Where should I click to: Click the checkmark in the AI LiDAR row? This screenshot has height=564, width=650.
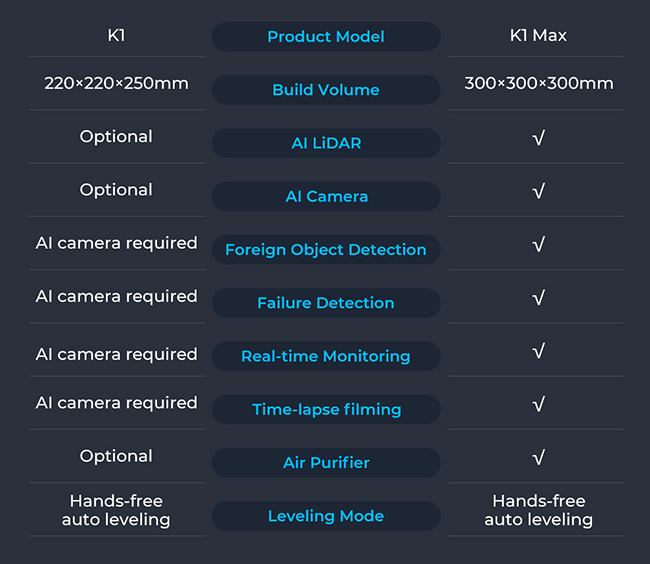pos(538,137)
